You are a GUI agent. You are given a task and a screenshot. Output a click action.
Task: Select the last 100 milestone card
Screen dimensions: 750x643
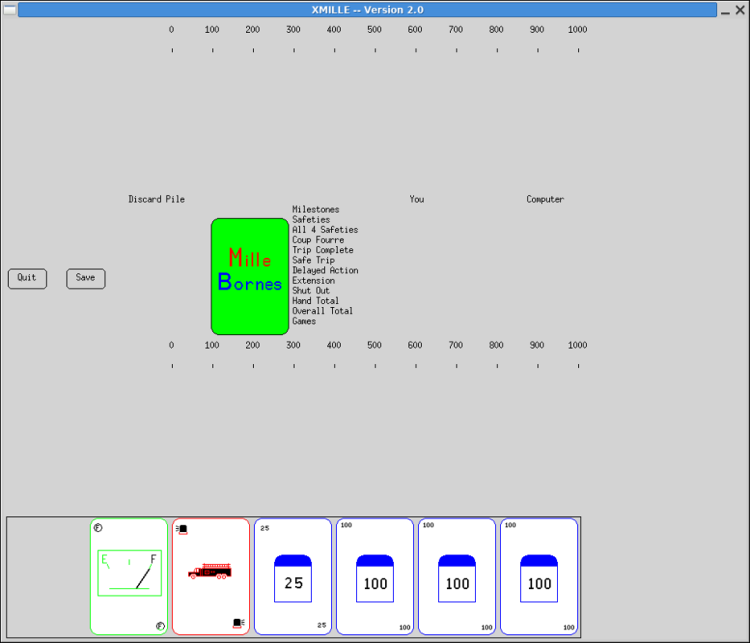pos(539,576)
